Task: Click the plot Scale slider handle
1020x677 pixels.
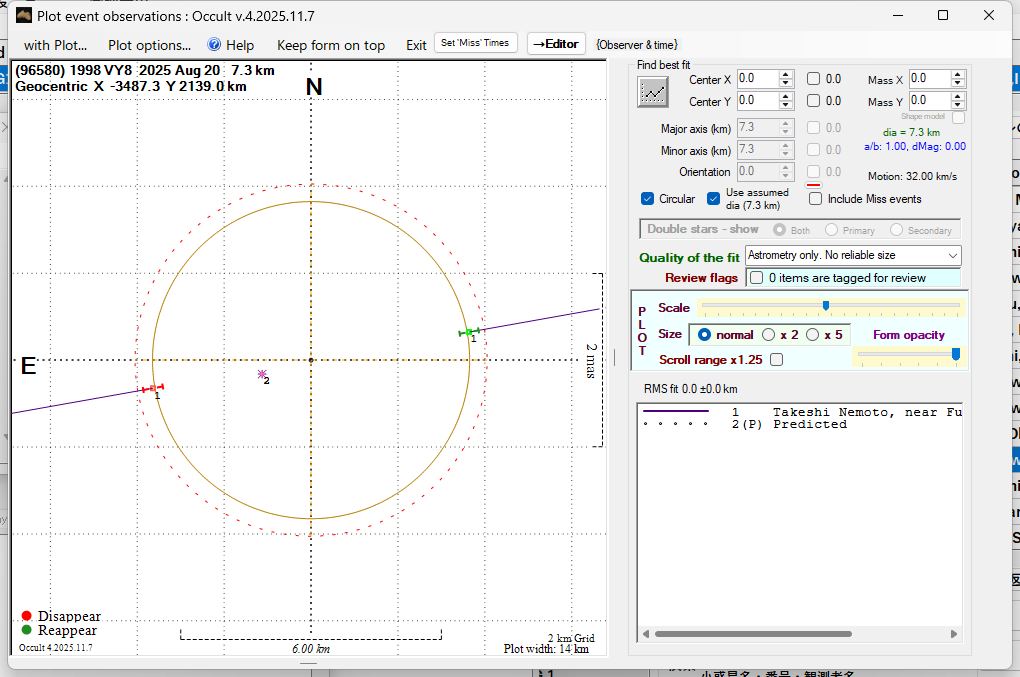Action: click(825, 306)
